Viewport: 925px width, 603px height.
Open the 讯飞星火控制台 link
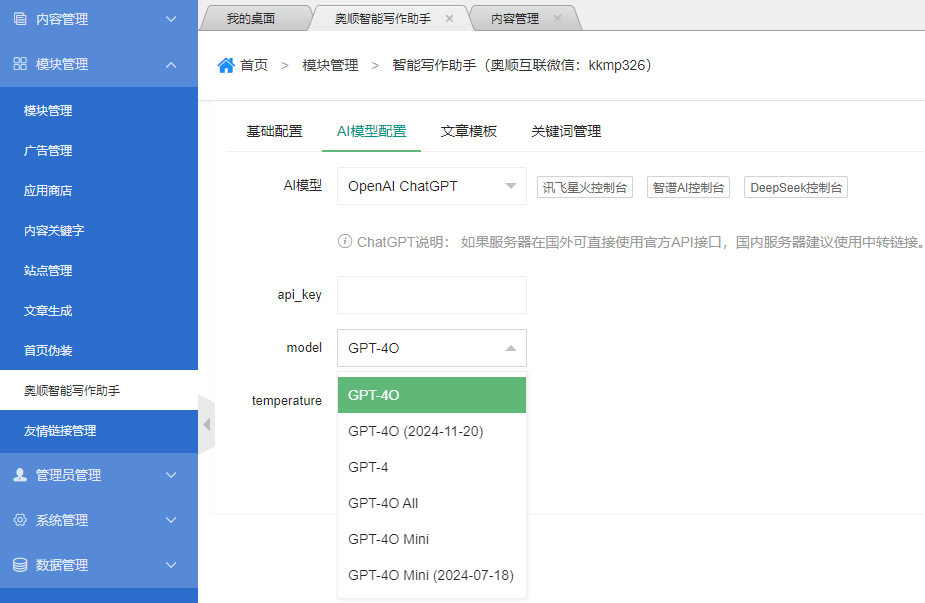click(585, 187)
